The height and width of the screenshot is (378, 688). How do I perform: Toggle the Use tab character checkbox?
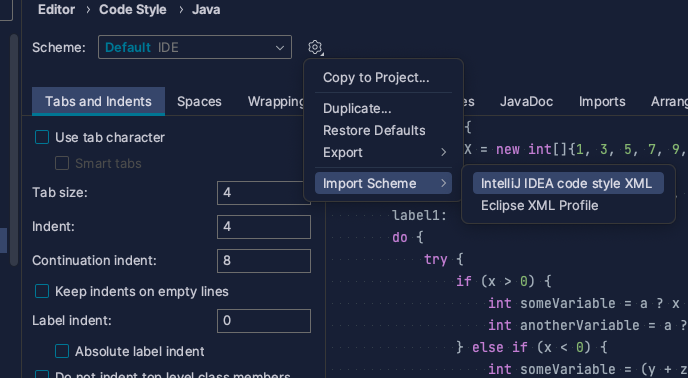pos(42,137)
